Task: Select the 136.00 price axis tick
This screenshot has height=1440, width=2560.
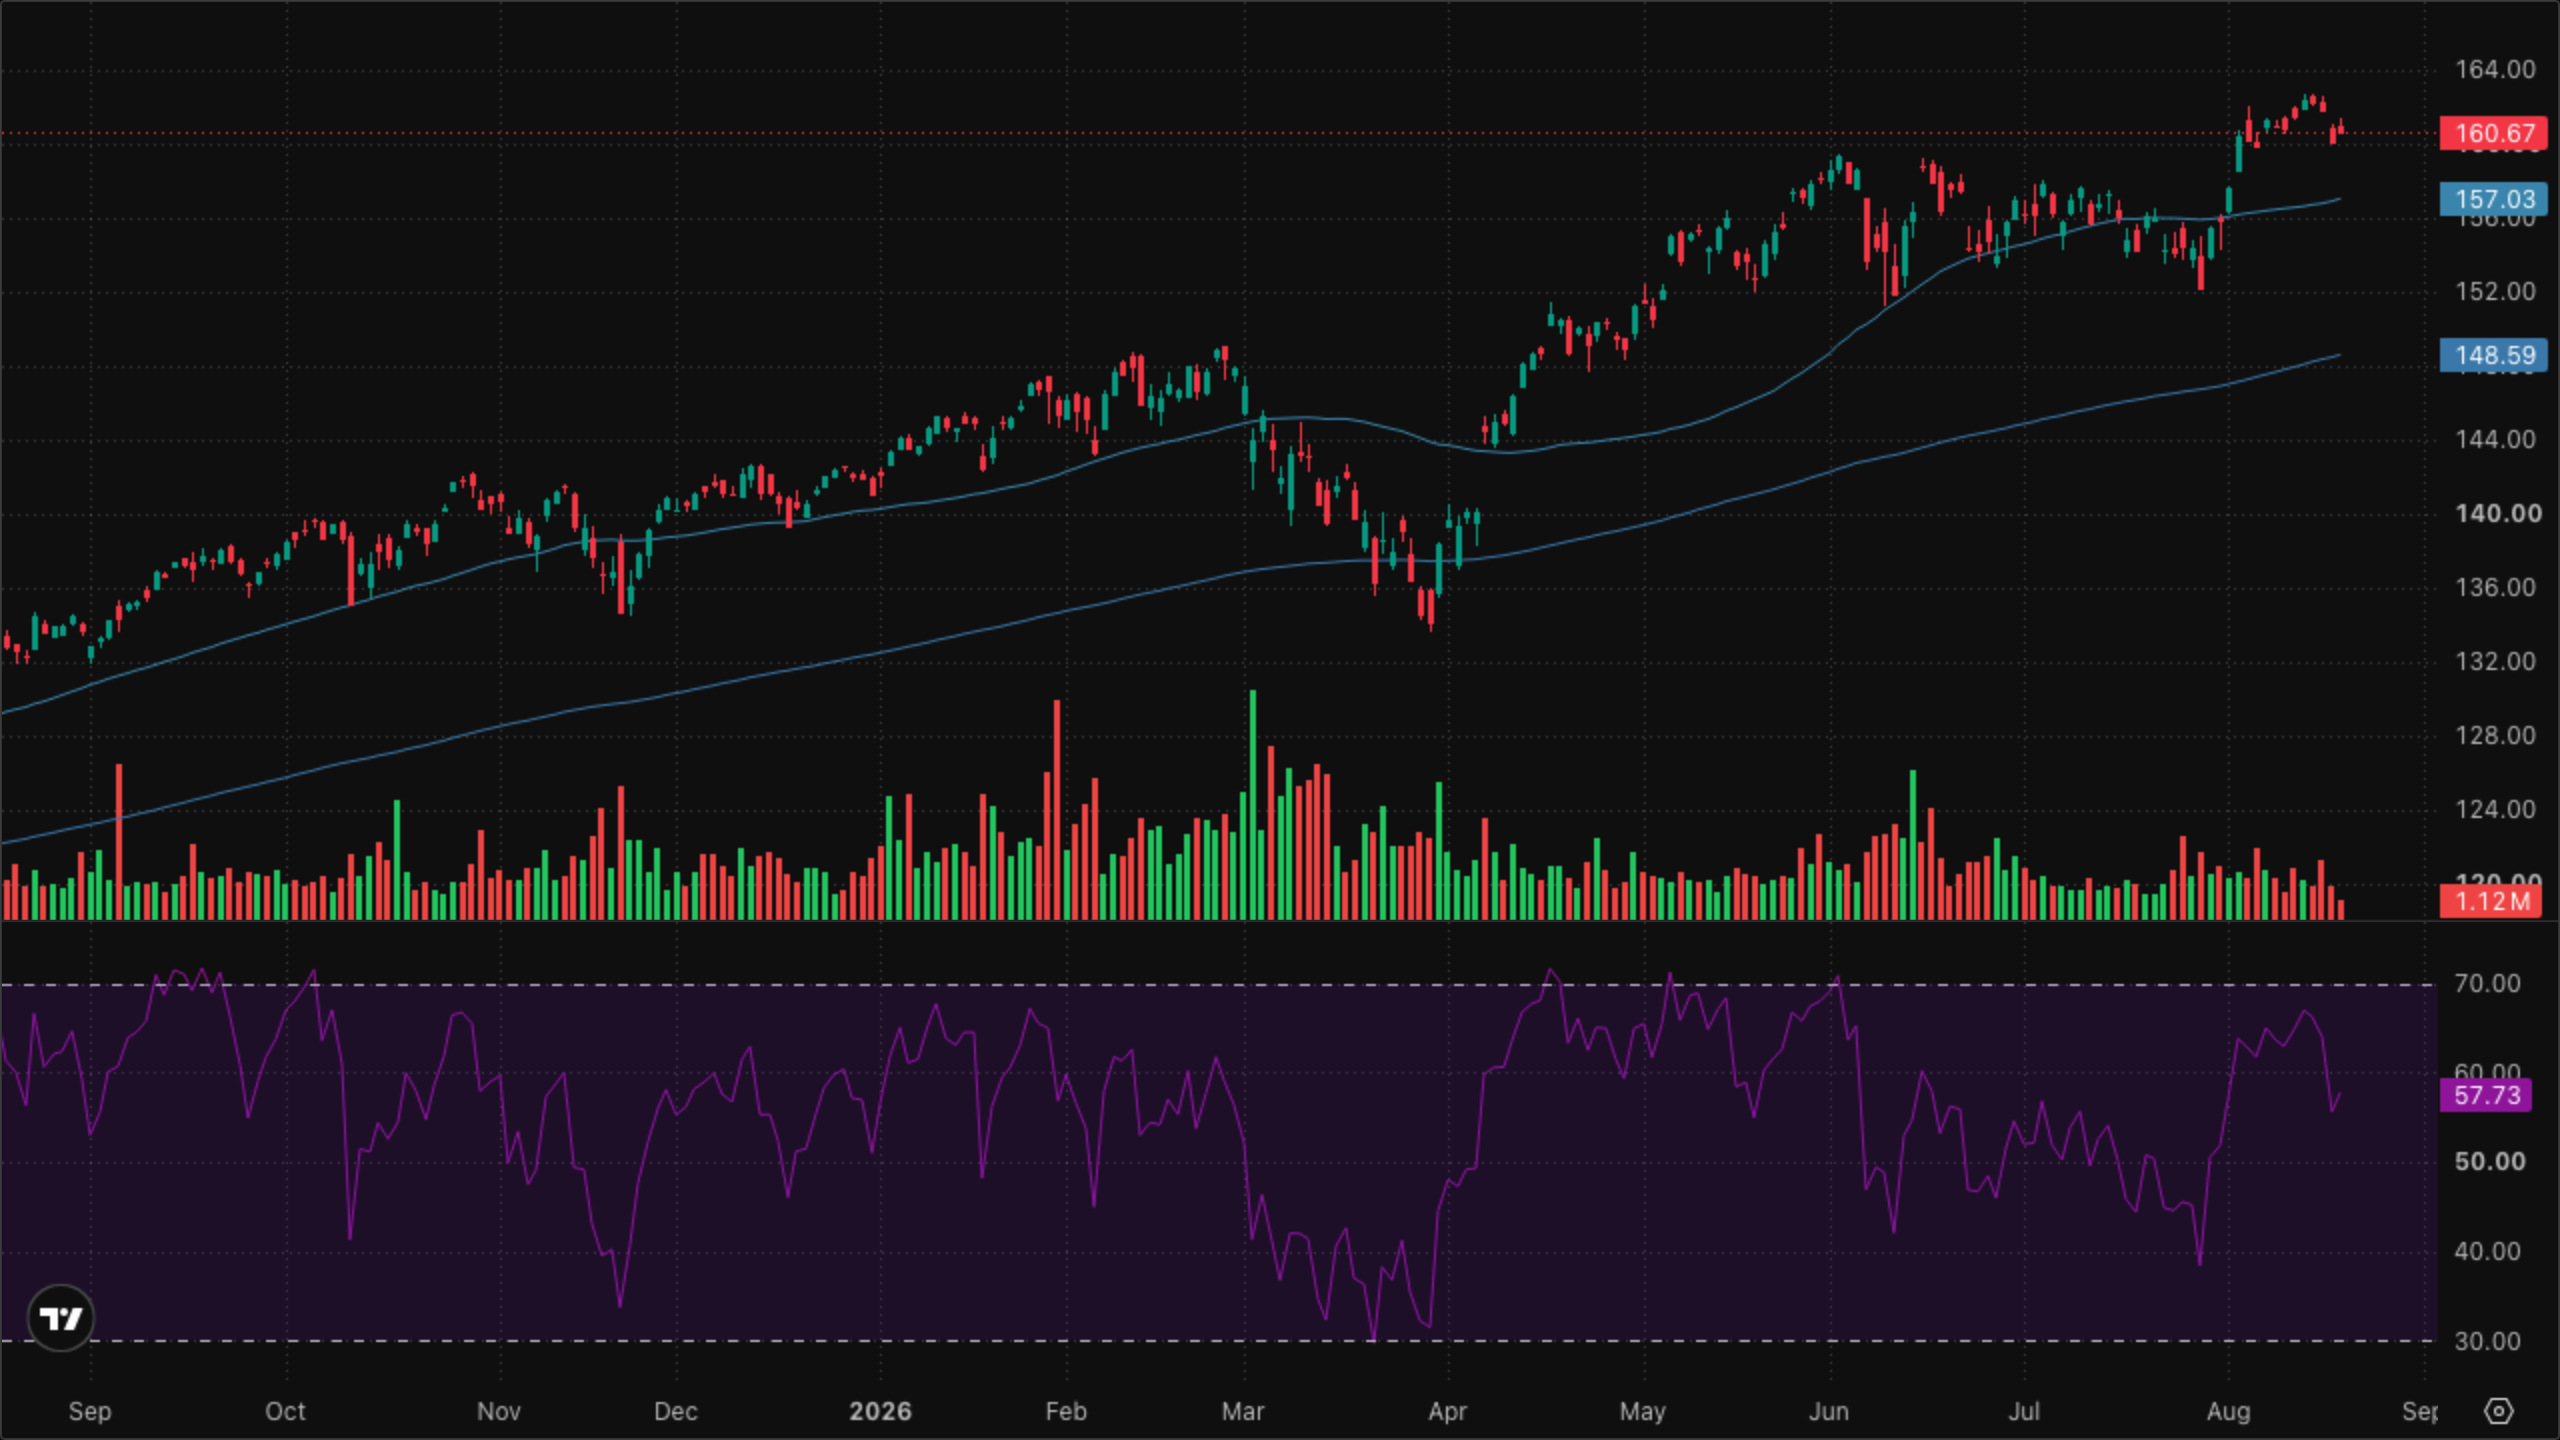Action: pyautogui.click(x=2495, y=587)
